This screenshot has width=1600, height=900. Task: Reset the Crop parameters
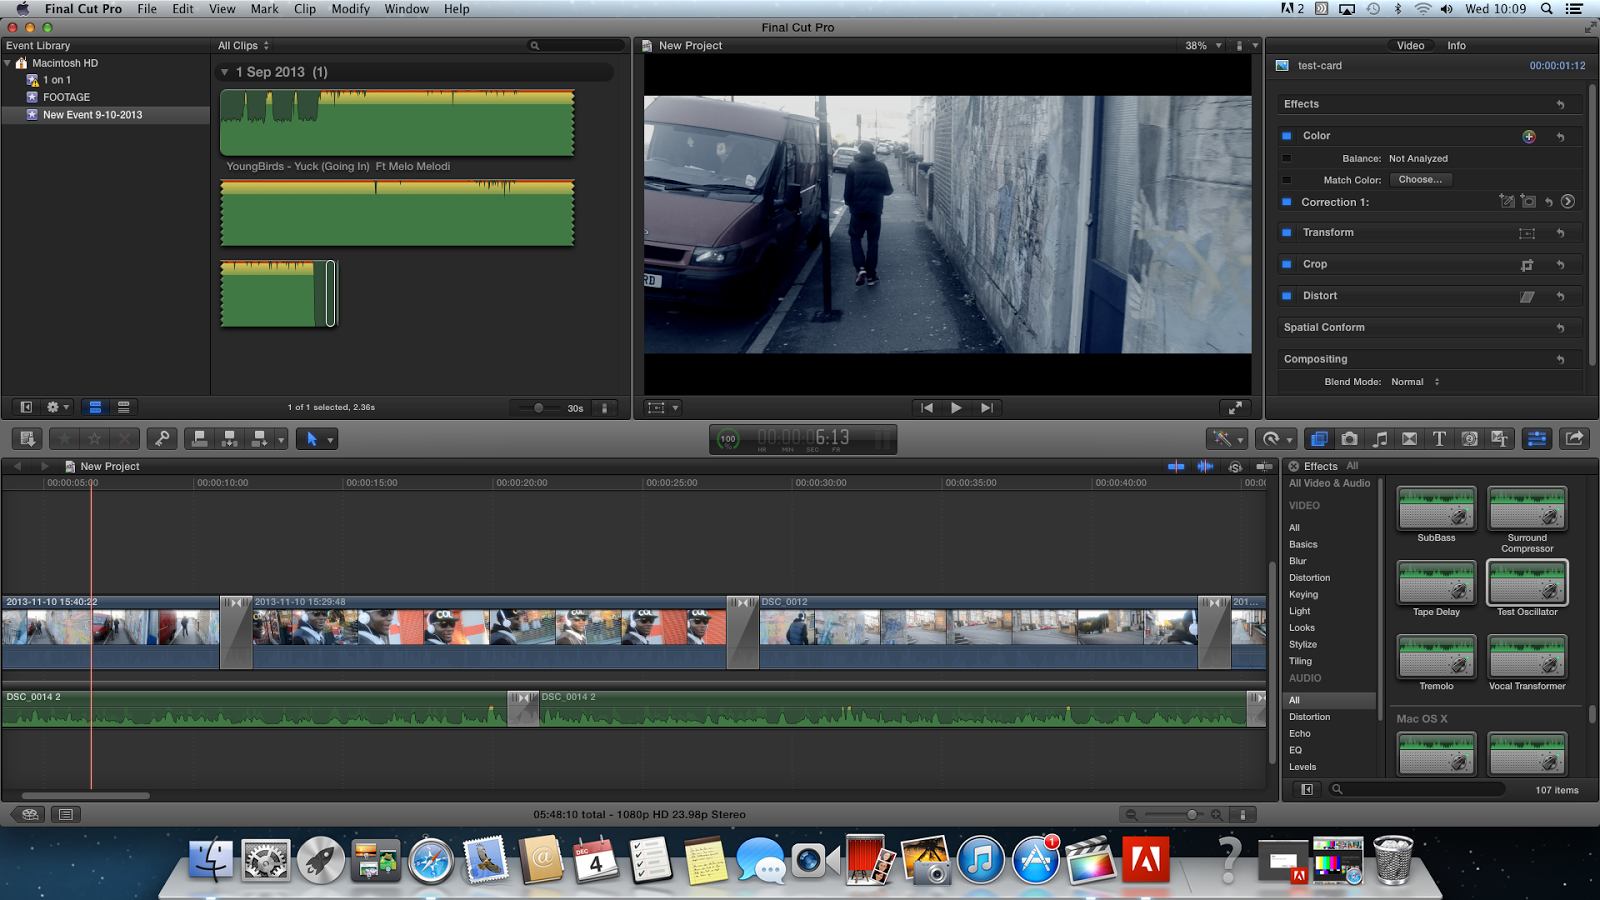(x=1560, y=265)
